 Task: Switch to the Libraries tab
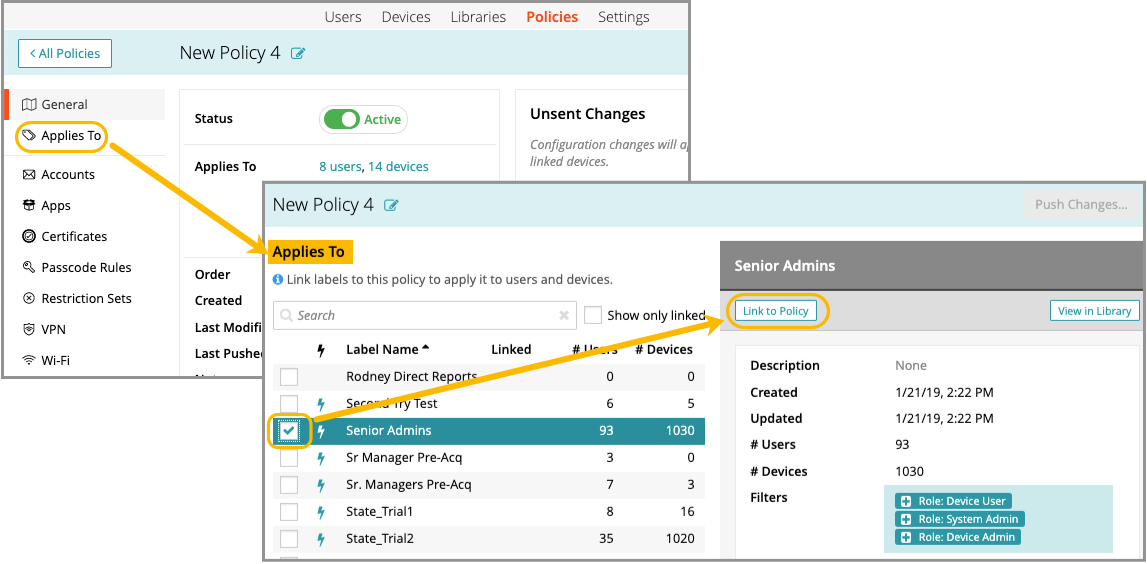[x=478, y=17]
